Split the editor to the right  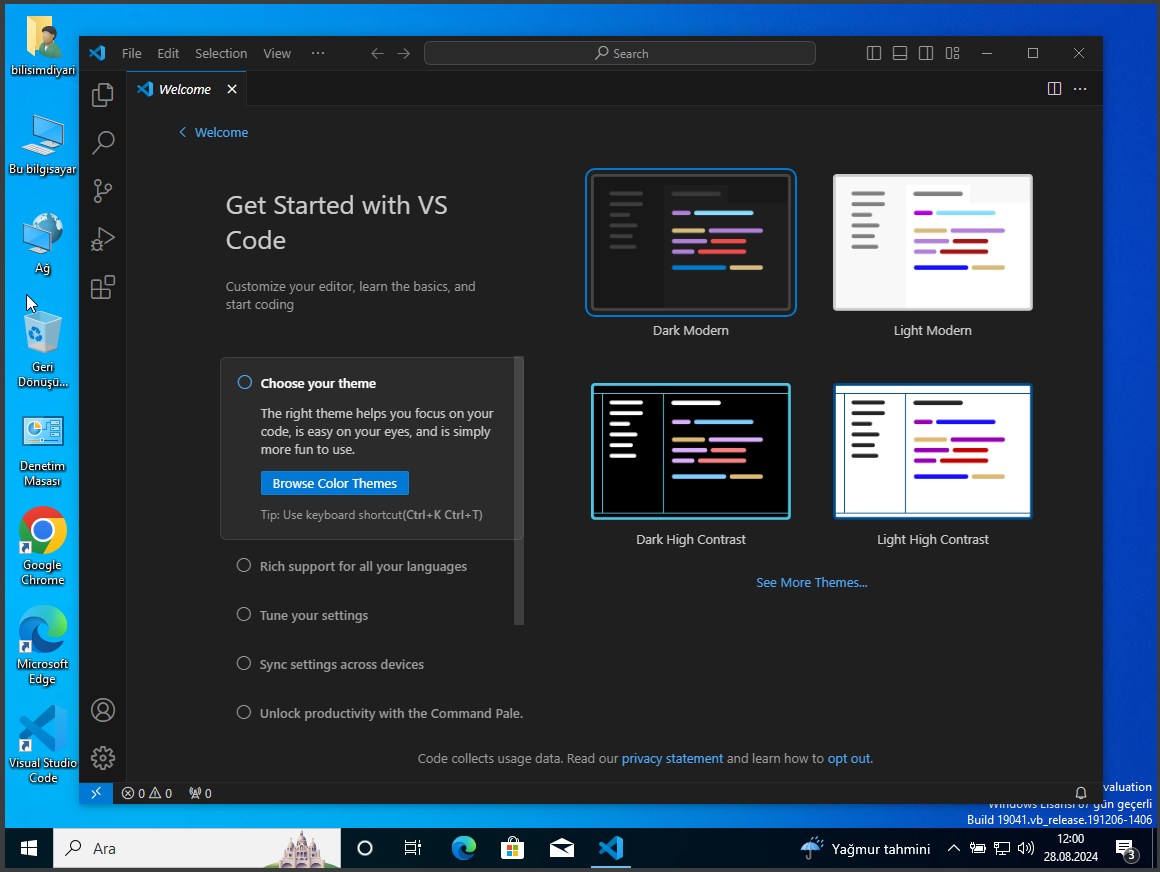tap(1054, 89)
